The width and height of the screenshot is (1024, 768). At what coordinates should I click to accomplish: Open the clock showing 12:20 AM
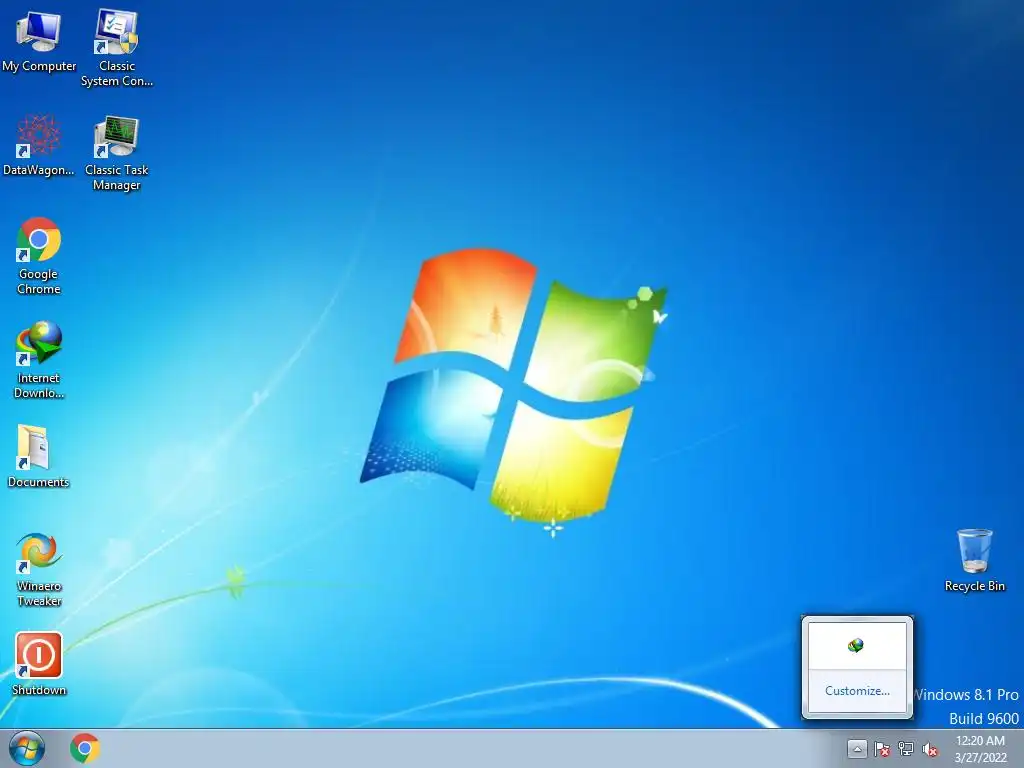980,748
